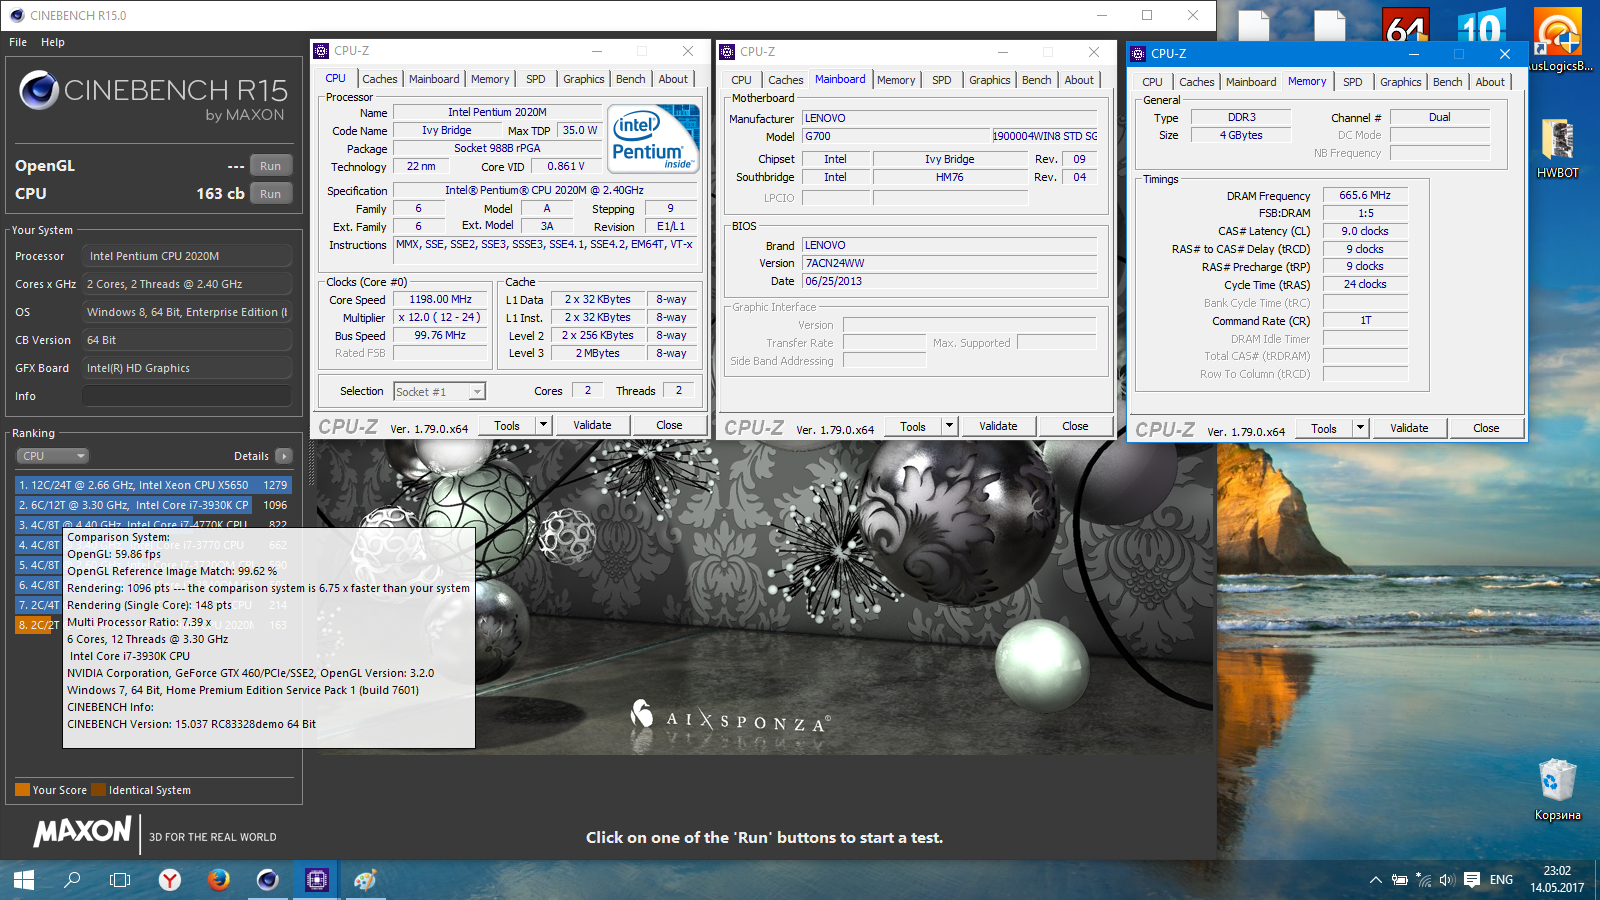Open Bench tab in first CPU-Z window
Image resolution: width=1600 pixels, height=900 pixels.
coord(630,79)
